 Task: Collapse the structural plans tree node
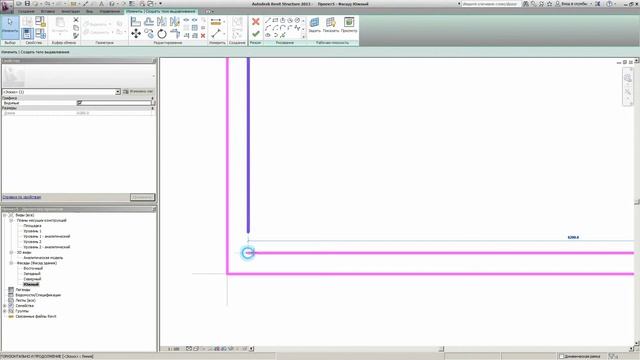(11, 220)
